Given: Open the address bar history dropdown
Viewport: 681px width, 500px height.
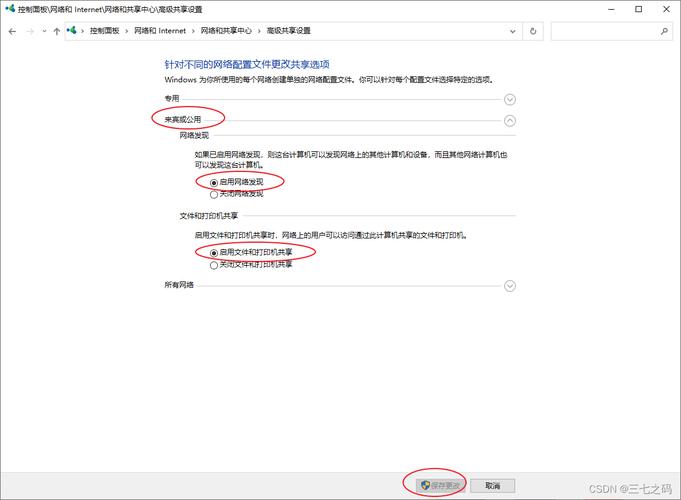Looking at the screenshot, I should (512, 31).
